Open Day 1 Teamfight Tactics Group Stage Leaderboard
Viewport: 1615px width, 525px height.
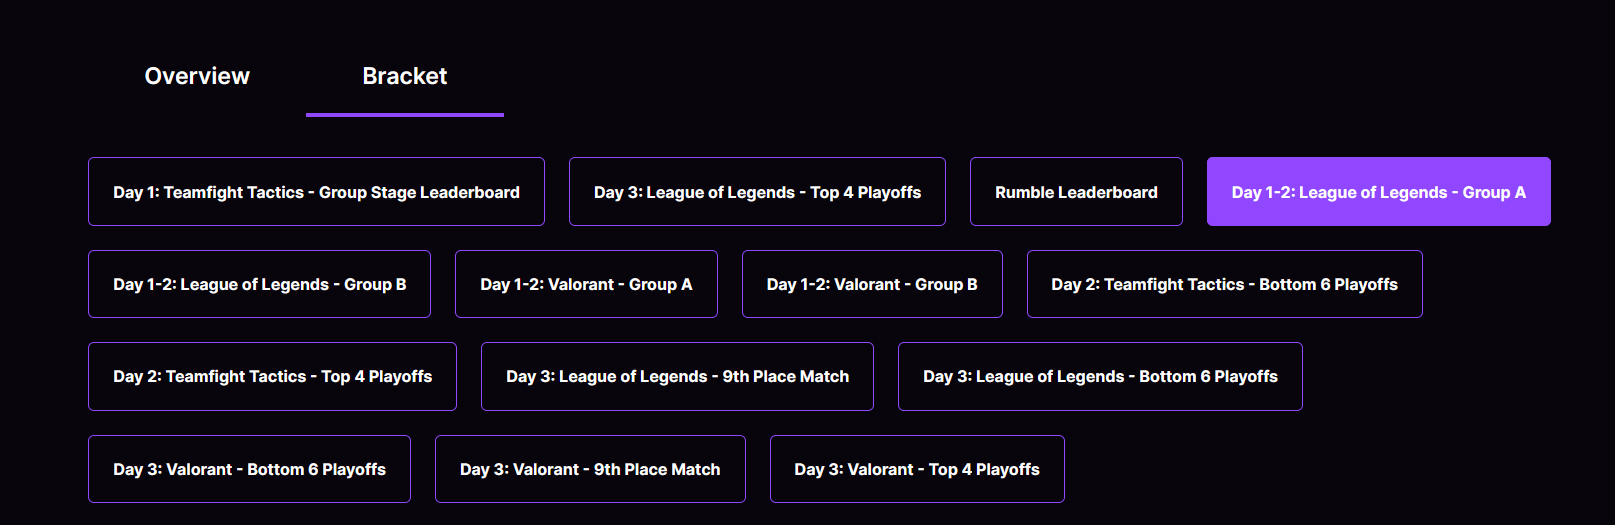[316, 192]
